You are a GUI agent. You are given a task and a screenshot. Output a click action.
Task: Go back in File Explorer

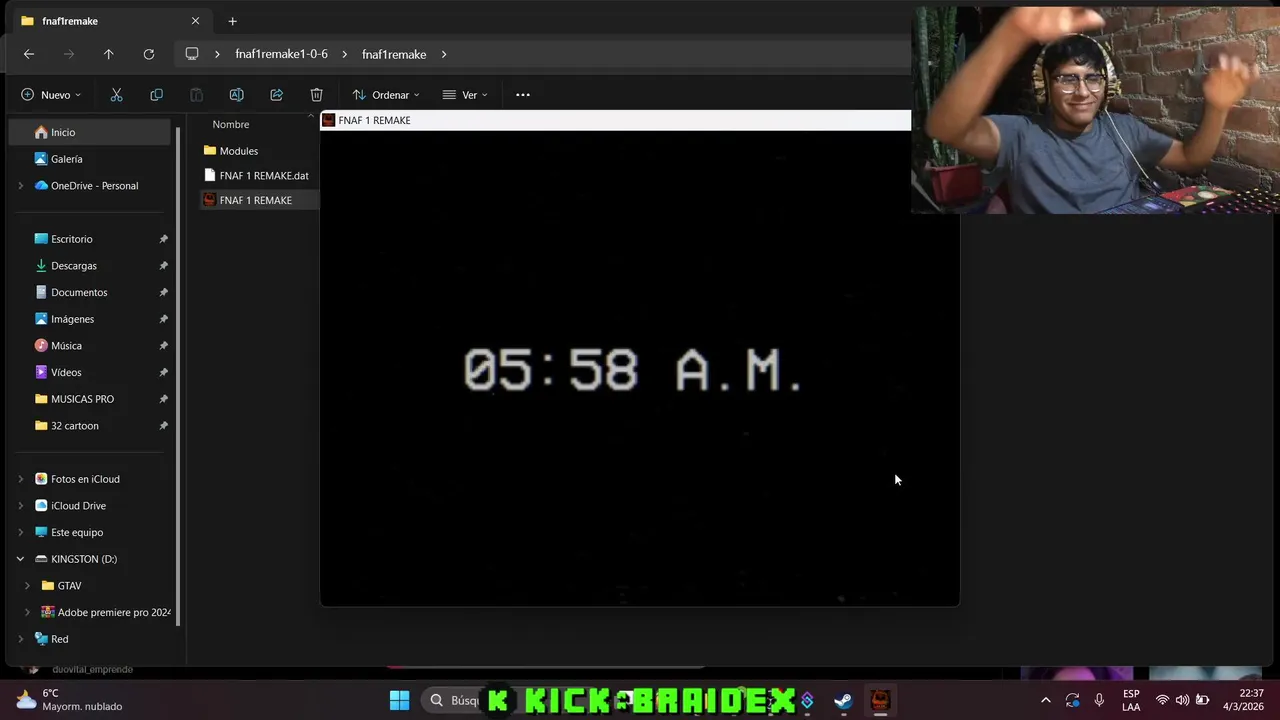click(29, 54)
